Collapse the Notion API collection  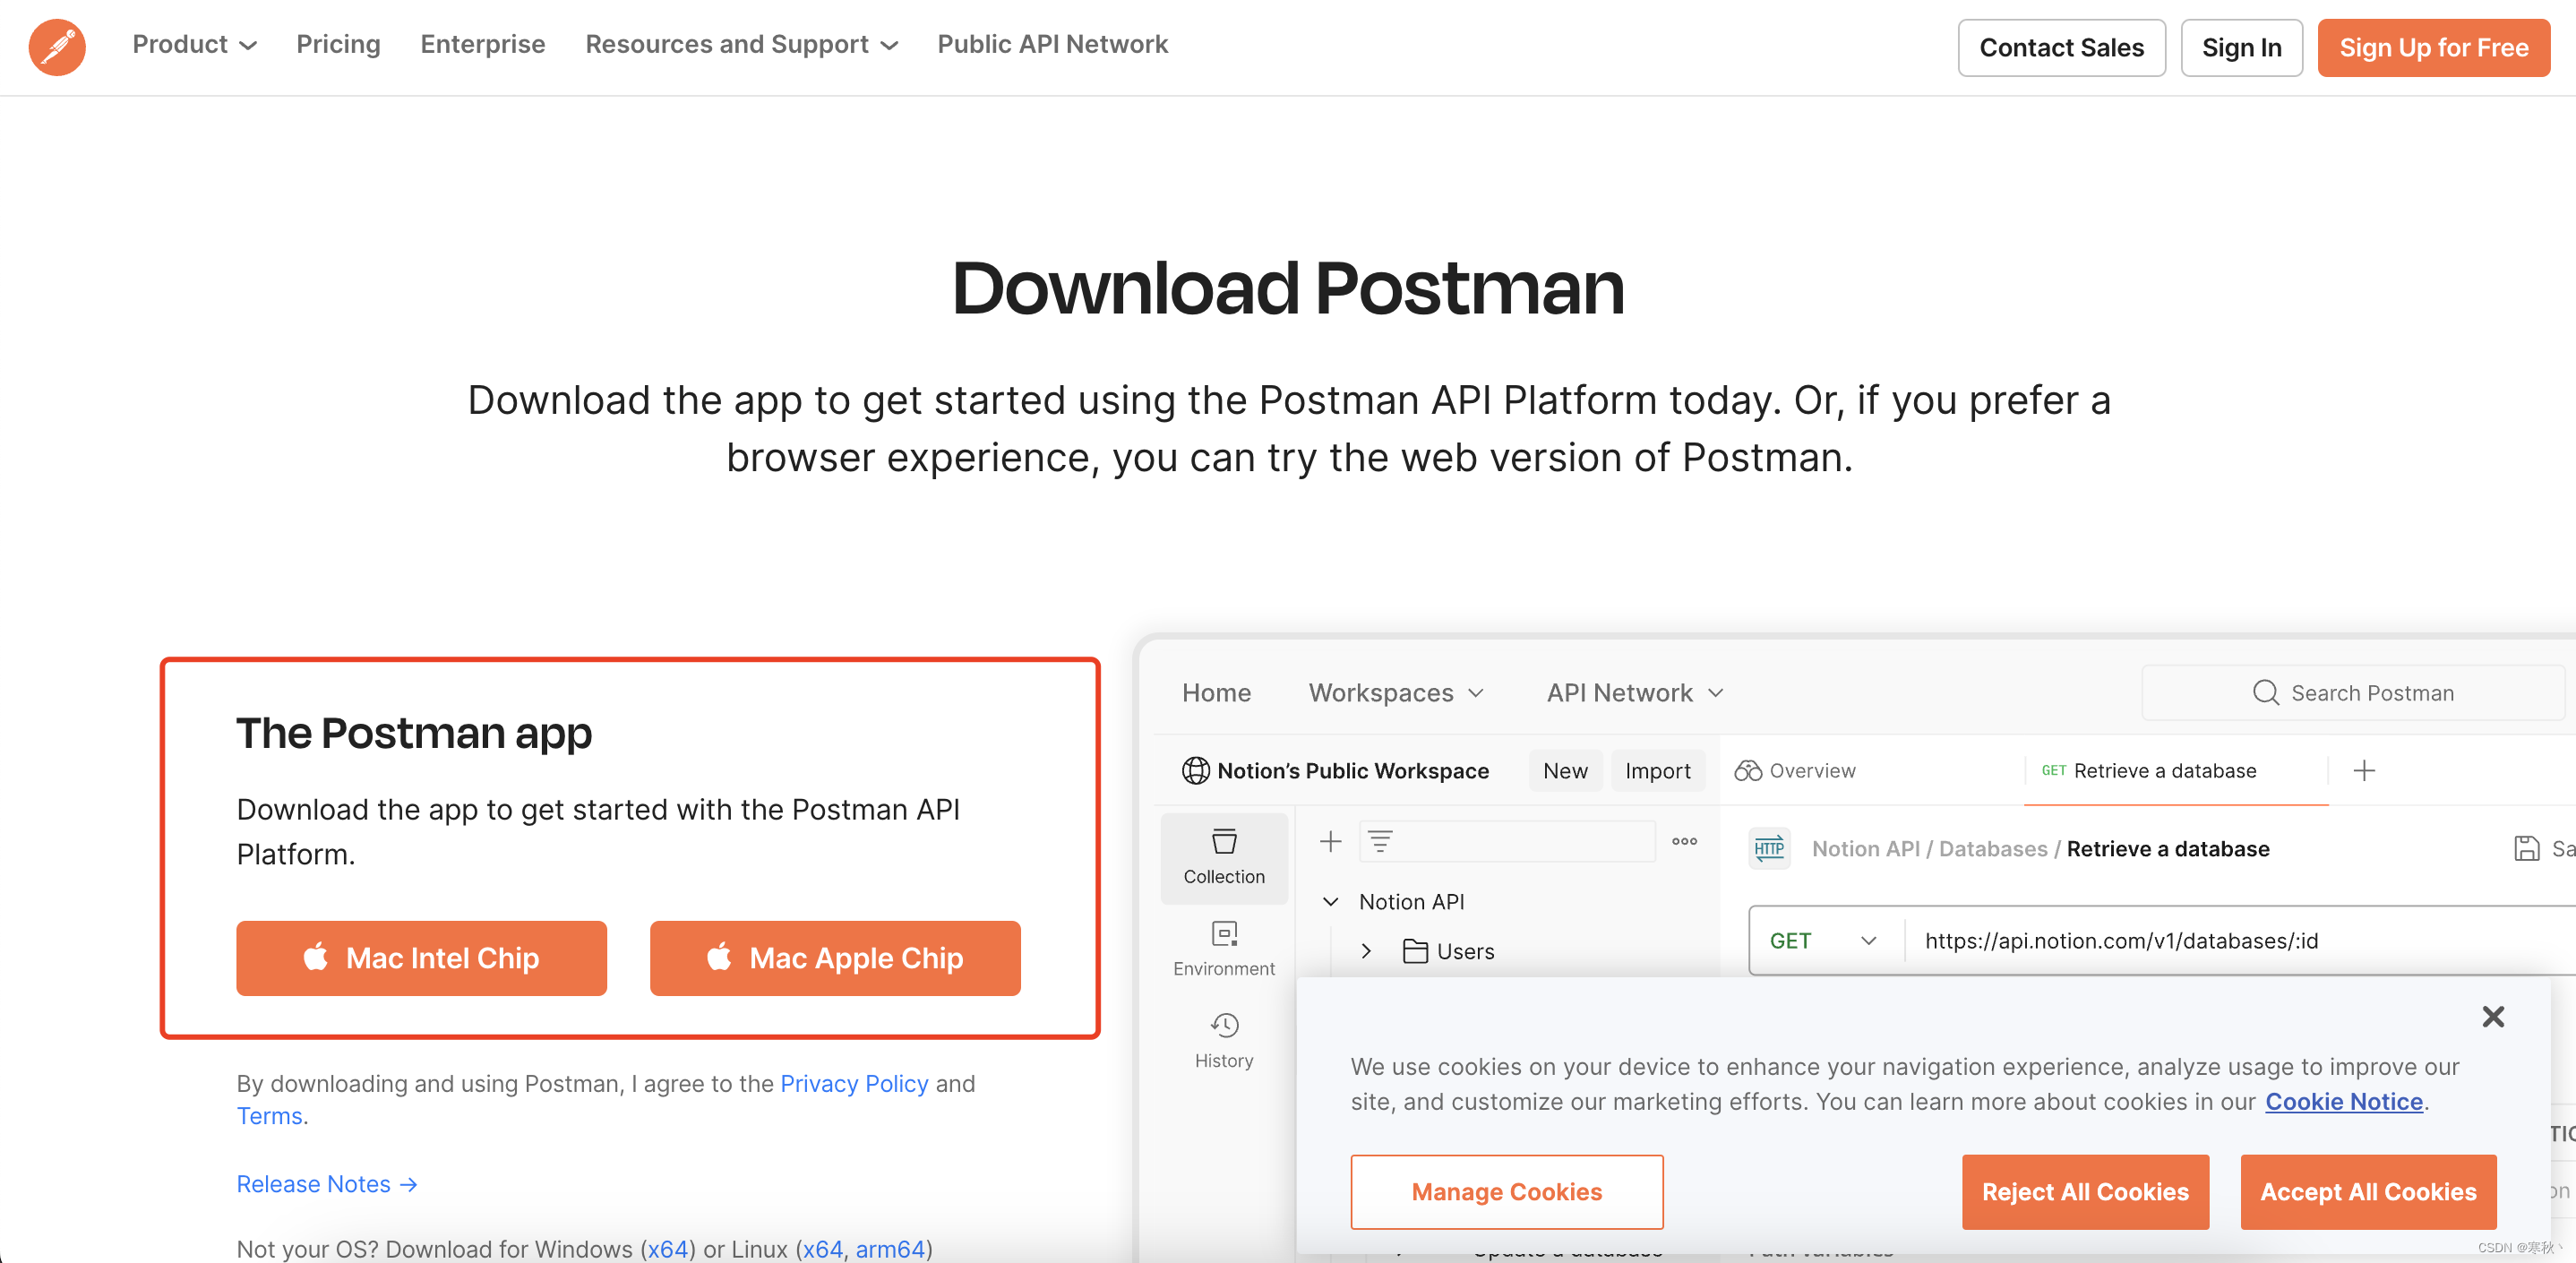coord(1331,901)
